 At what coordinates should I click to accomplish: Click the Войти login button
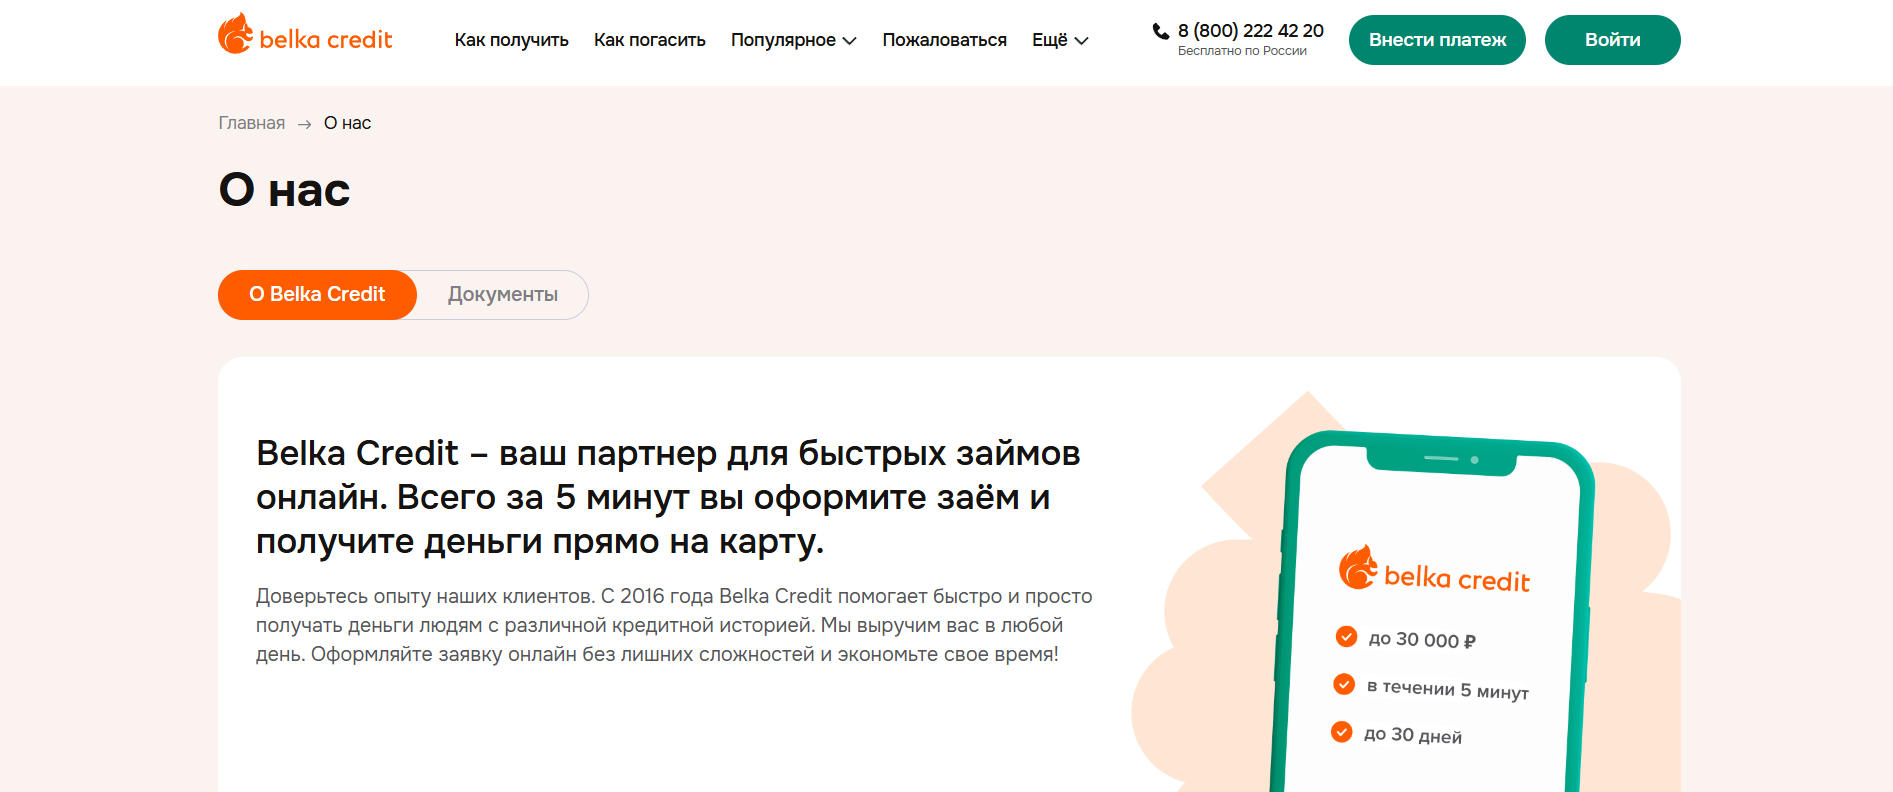tap(1612, 40)
